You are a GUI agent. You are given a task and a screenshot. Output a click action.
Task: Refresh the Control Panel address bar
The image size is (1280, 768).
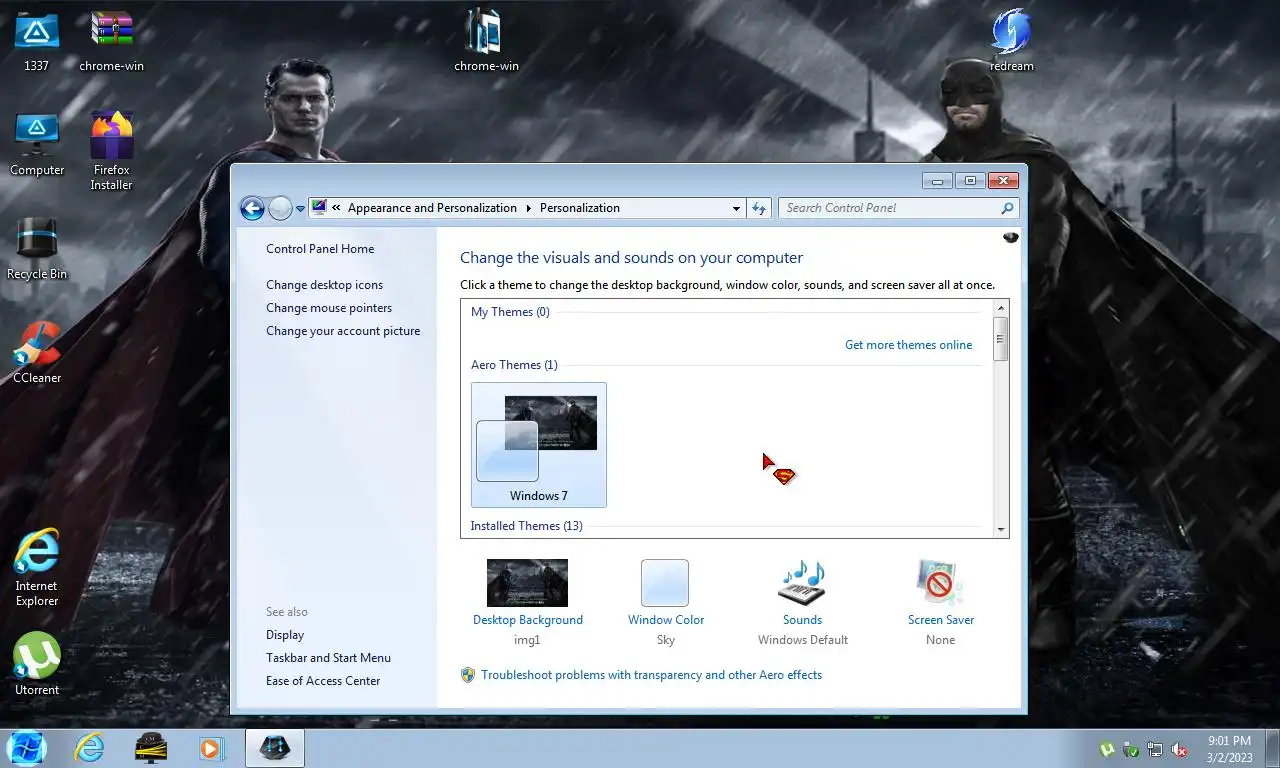[x=759, y=208]
